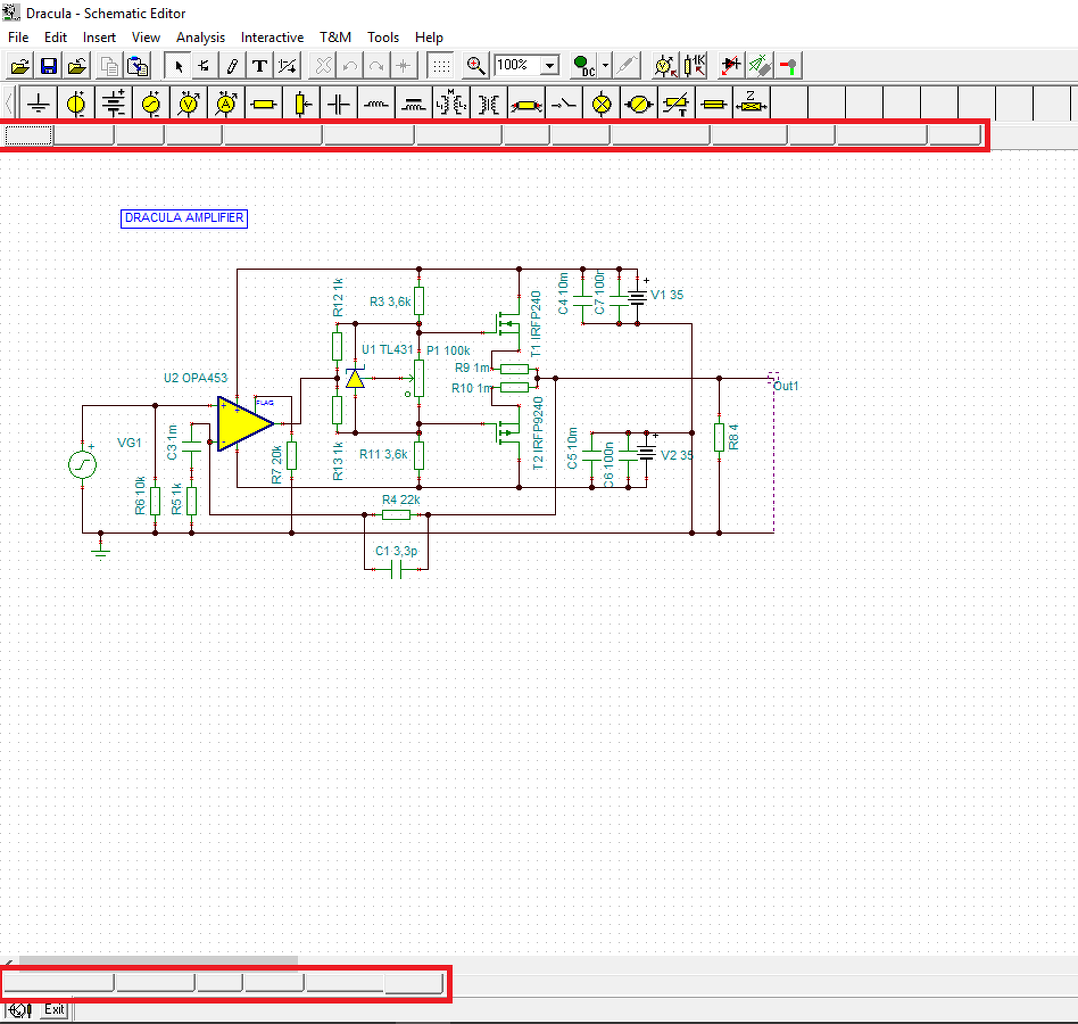This screenshot has height=1024, width=1078.
Task: Click the R3 3,6k resistor label
Action: (x=390, y=302)
